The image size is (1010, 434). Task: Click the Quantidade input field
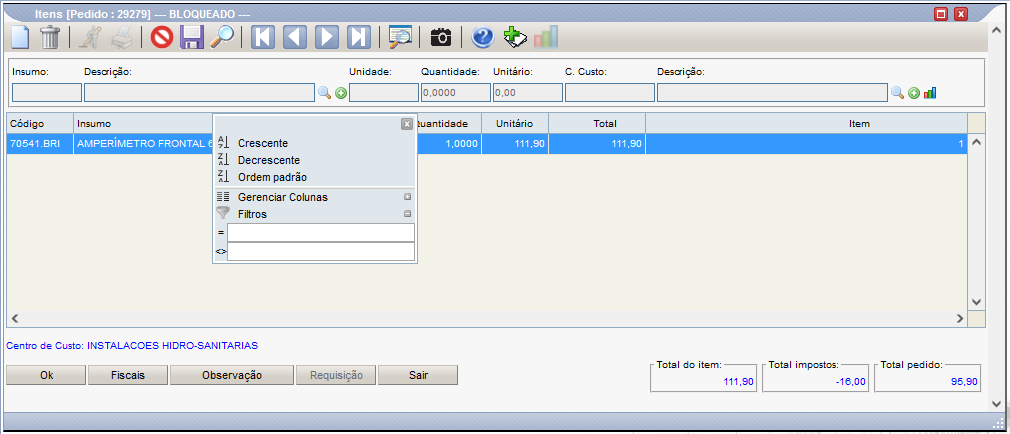point(456,93)
